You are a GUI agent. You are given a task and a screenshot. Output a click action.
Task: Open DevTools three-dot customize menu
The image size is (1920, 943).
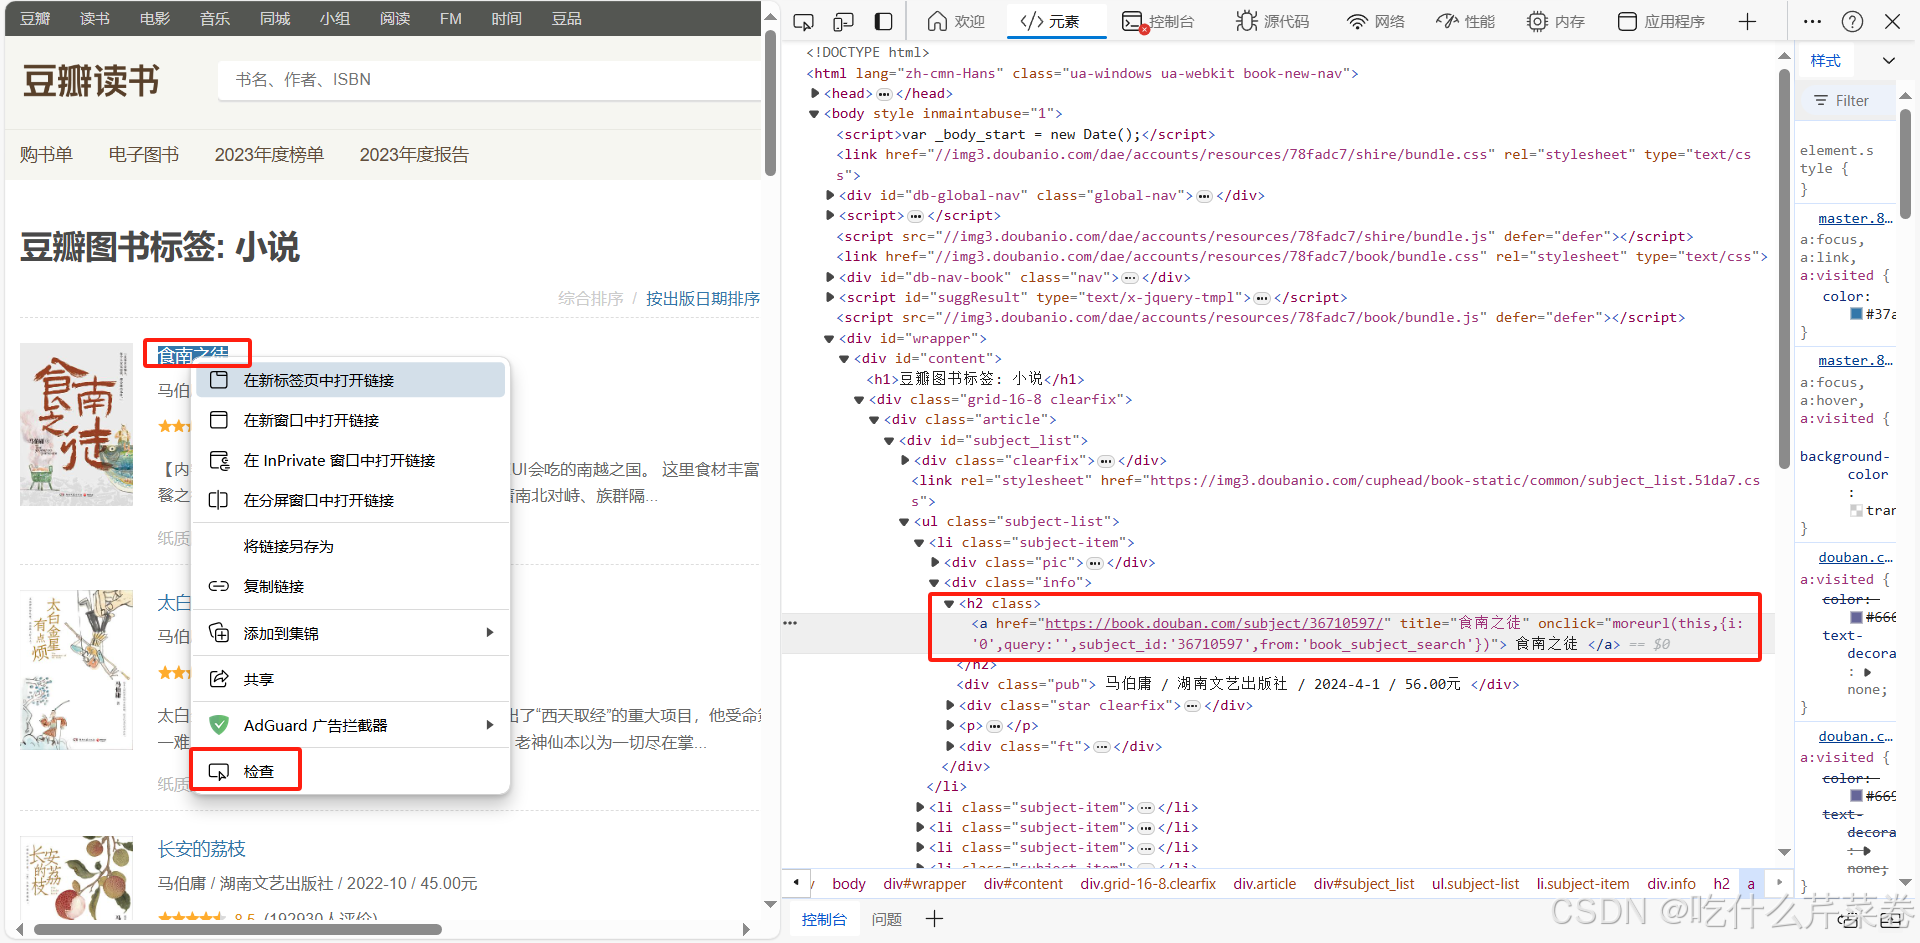(1813, 21)
